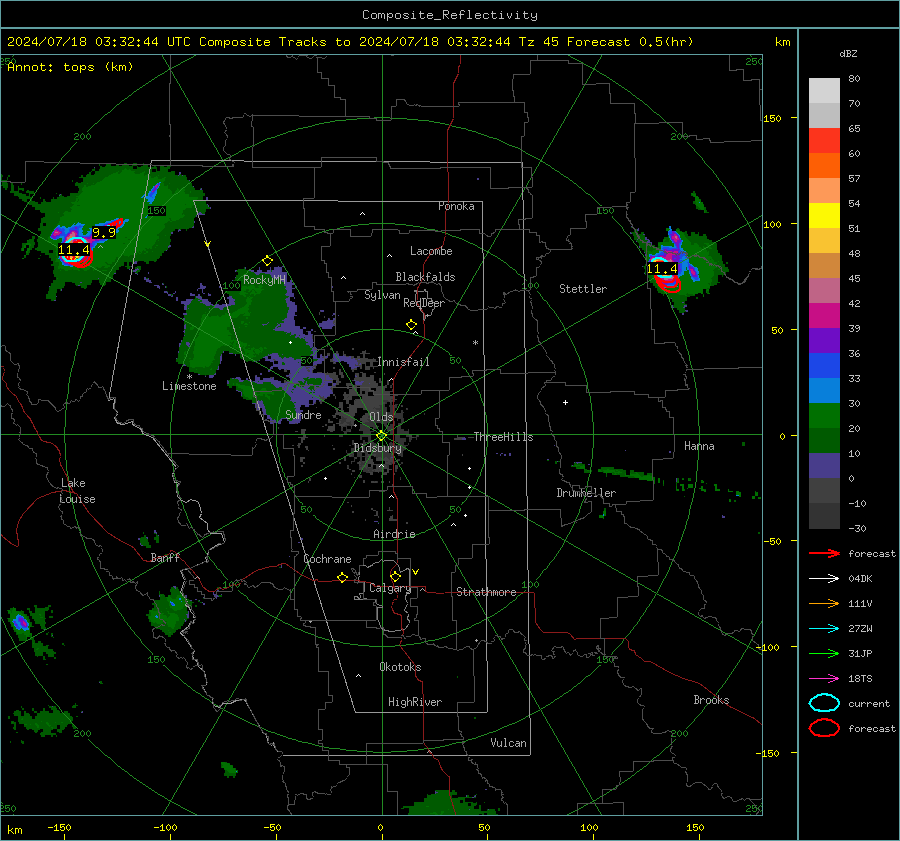Pick the cyan 27ZW arrow legend icon
This screenshot has width=900, height=841.
[824, 629]
